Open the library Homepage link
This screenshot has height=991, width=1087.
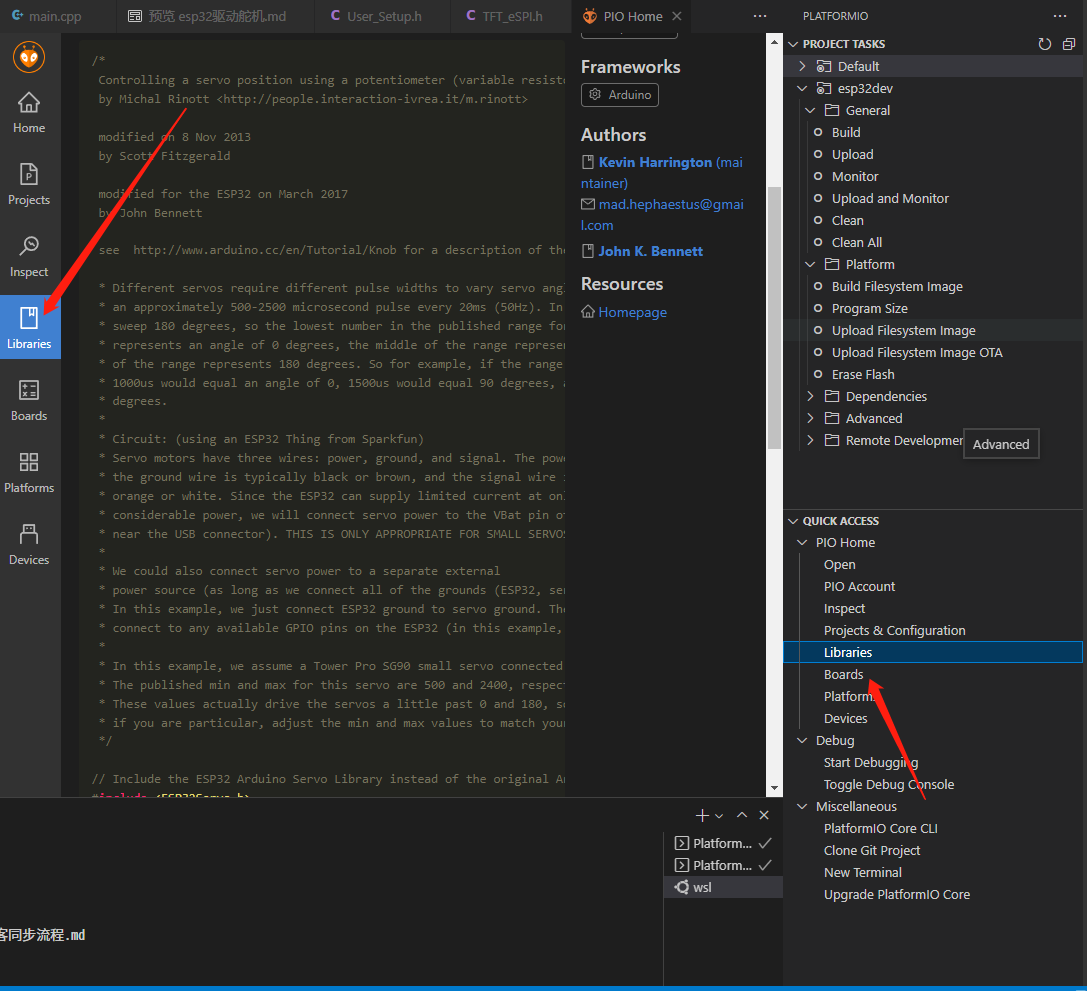point(632,312)
